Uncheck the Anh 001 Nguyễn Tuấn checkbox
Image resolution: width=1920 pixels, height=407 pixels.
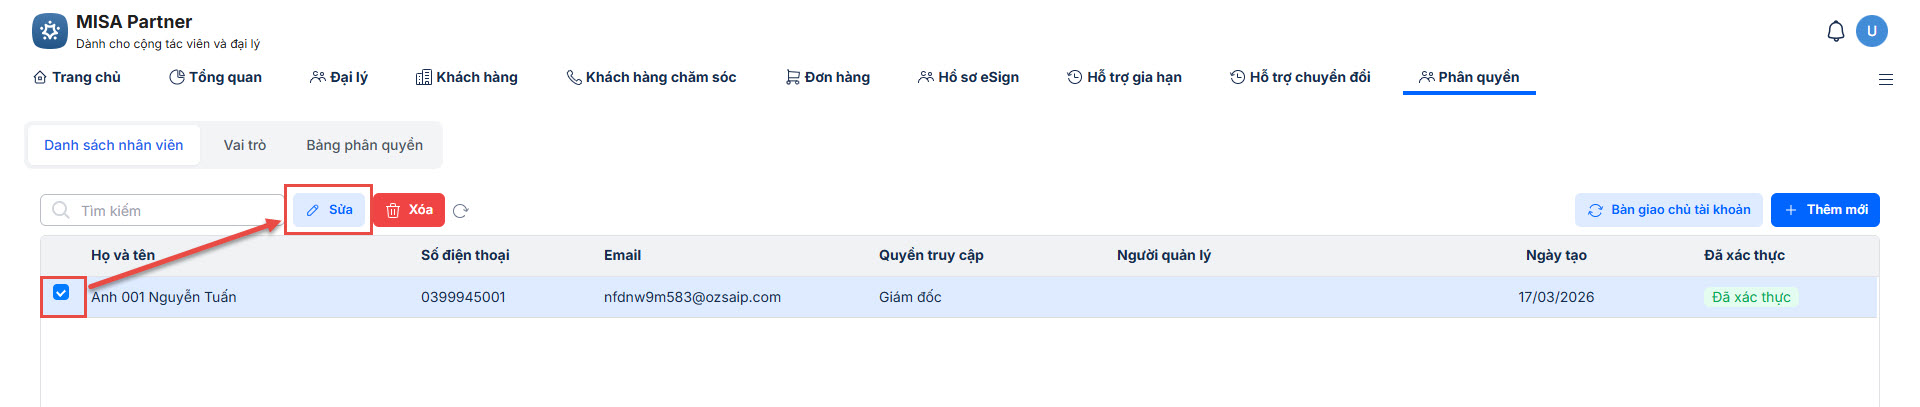tap(61, 293)
